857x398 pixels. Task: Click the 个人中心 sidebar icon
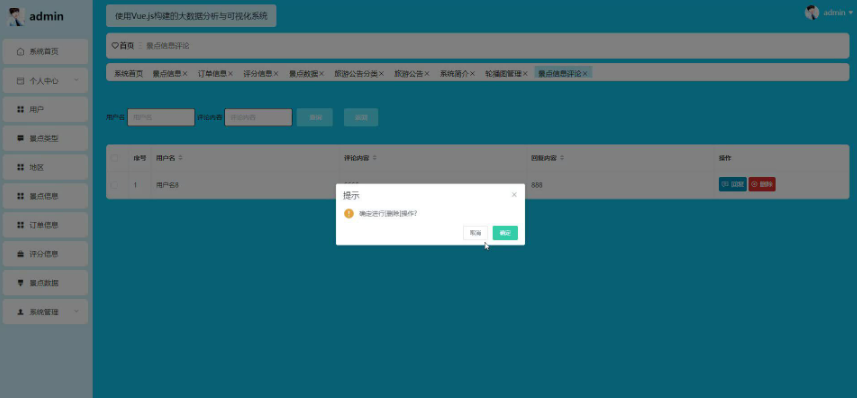[x=21, y=80]
